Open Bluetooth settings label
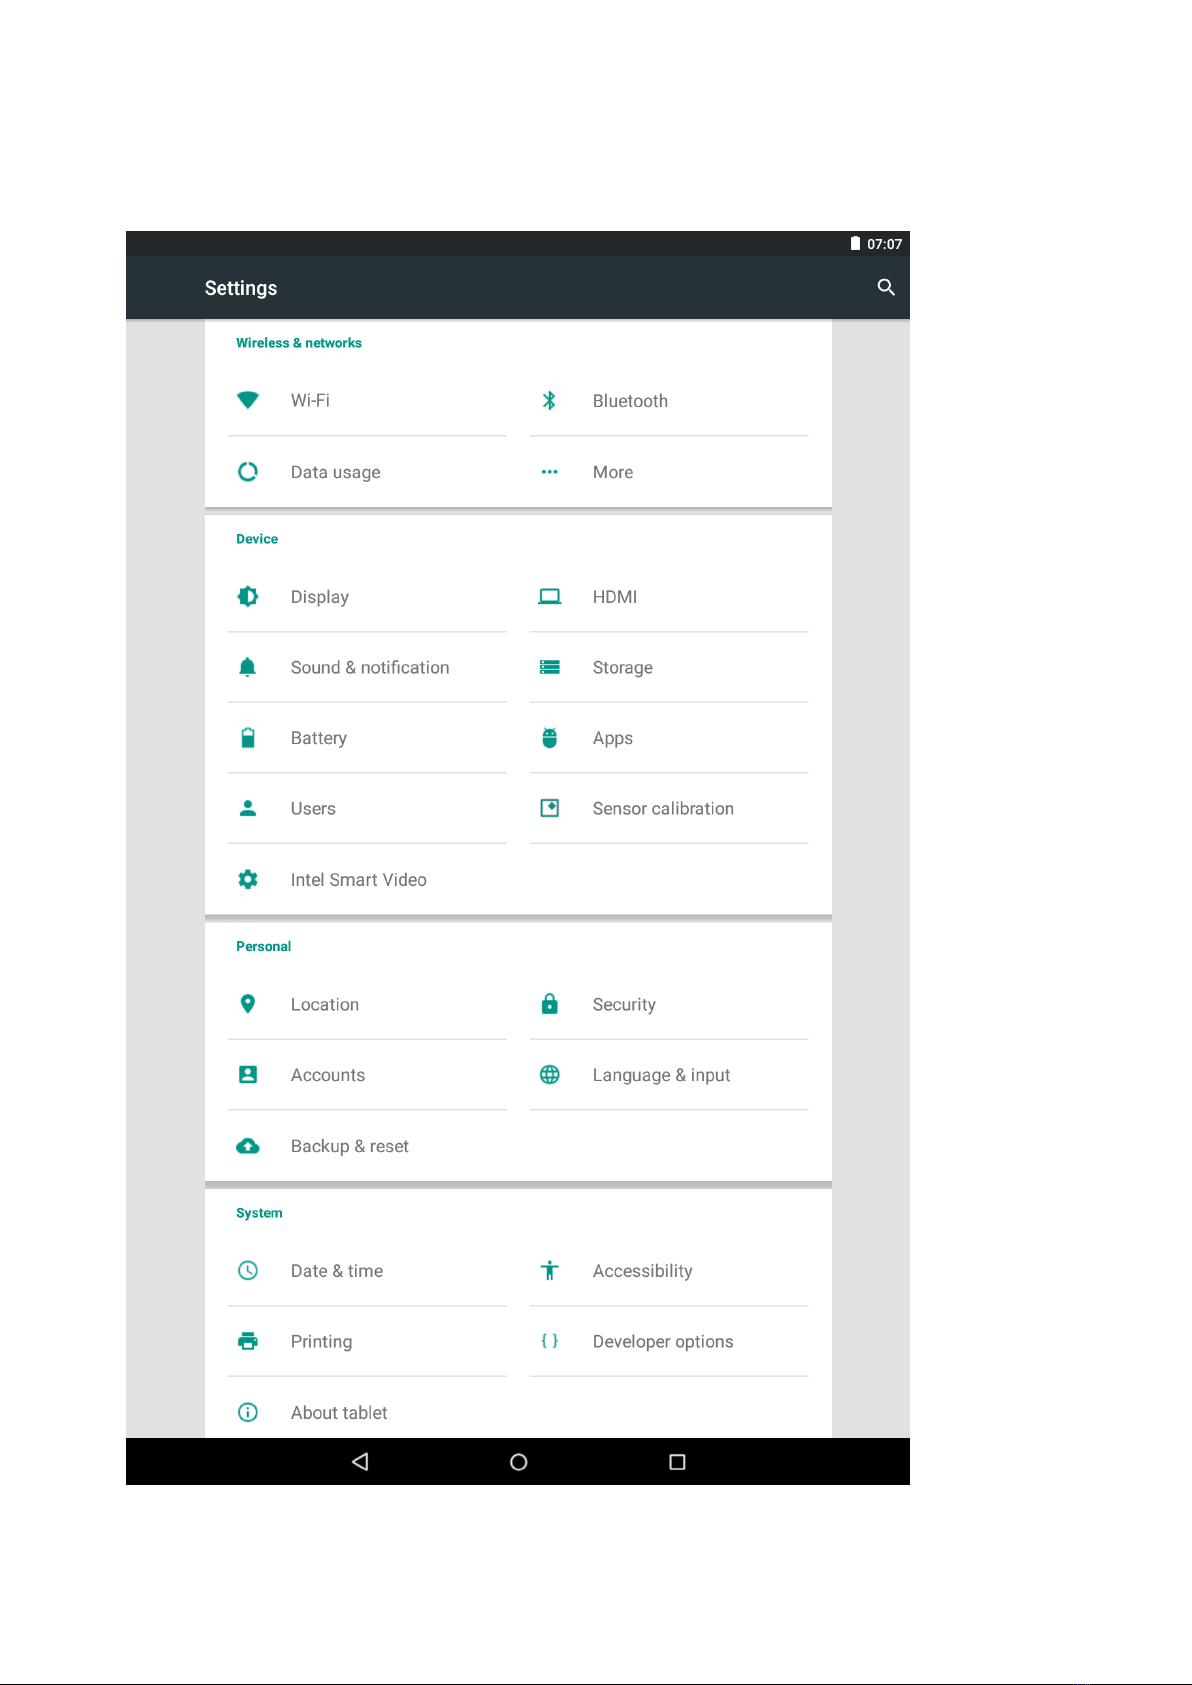The image size is (1192, 1685). [630, 401]
